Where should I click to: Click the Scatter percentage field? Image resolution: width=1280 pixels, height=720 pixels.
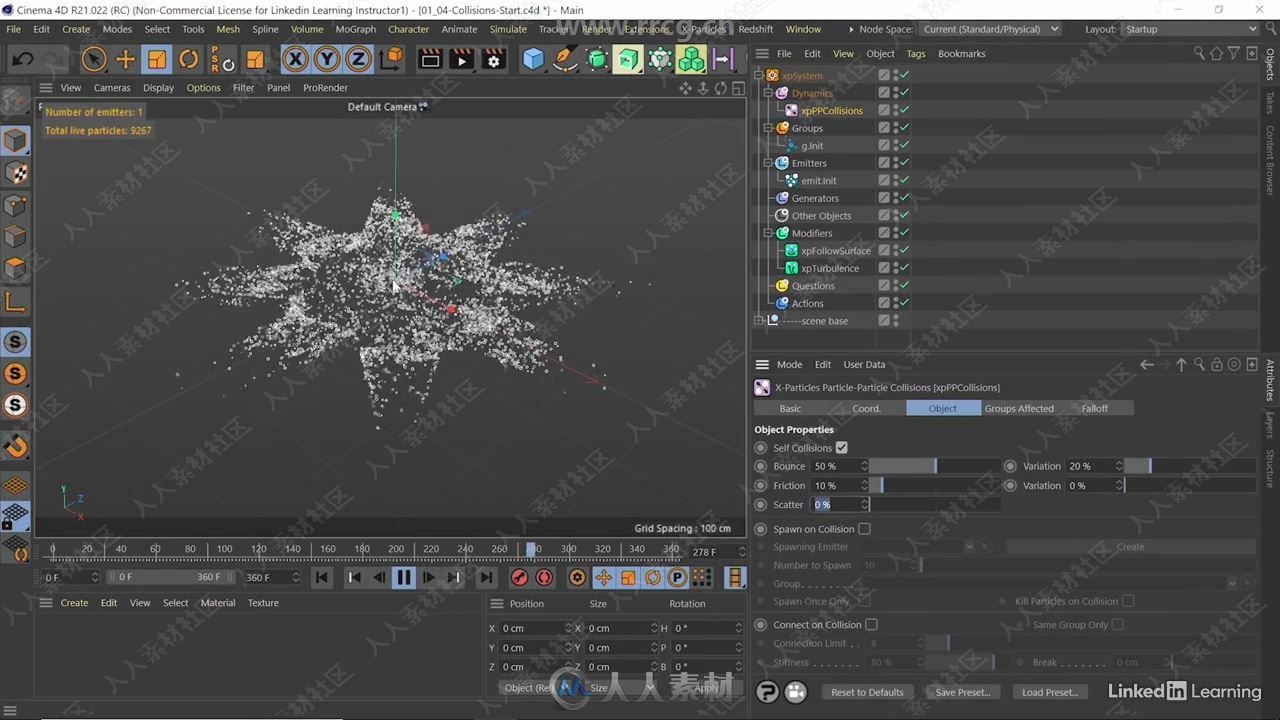835,504
